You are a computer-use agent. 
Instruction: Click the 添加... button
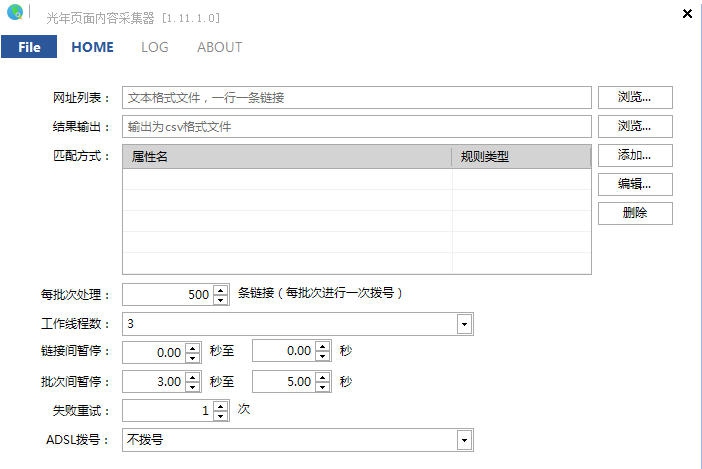click(x=635, y=155)
